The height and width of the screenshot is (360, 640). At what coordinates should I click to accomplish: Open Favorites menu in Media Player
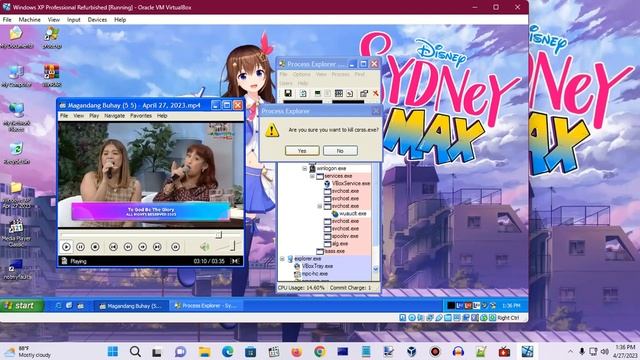141,116
